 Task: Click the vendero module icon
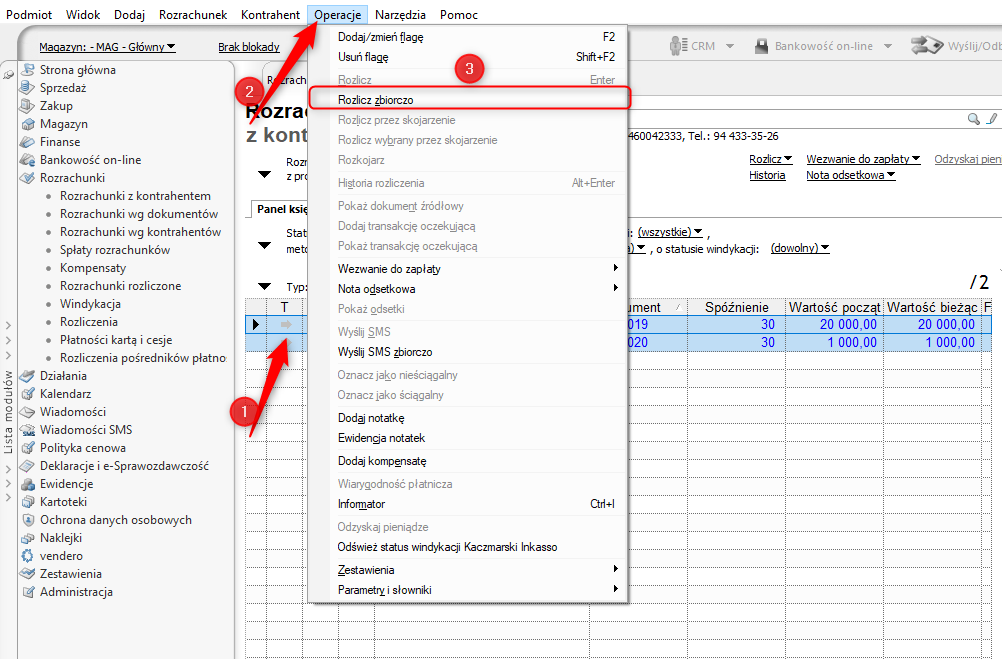click(27, 556)
